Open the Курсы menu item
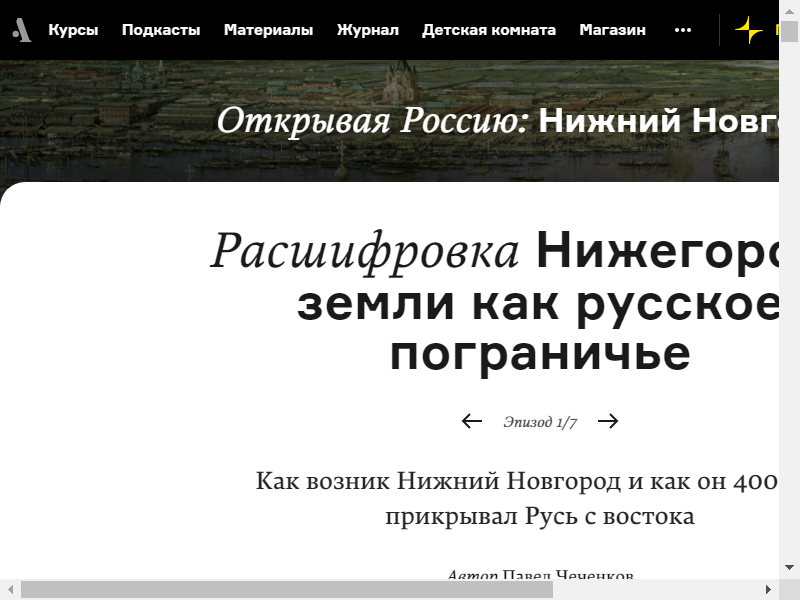800x600 pixels. click(73, 30)
